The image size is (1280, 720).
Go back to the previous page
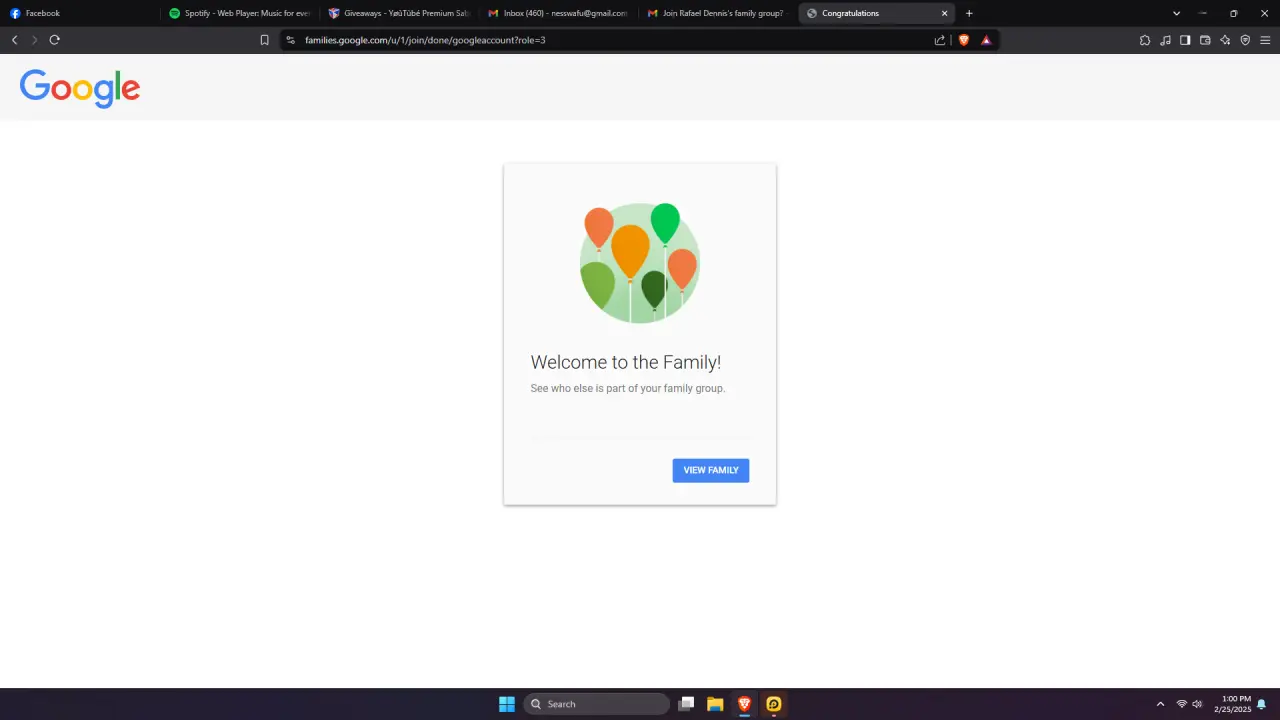14,40
